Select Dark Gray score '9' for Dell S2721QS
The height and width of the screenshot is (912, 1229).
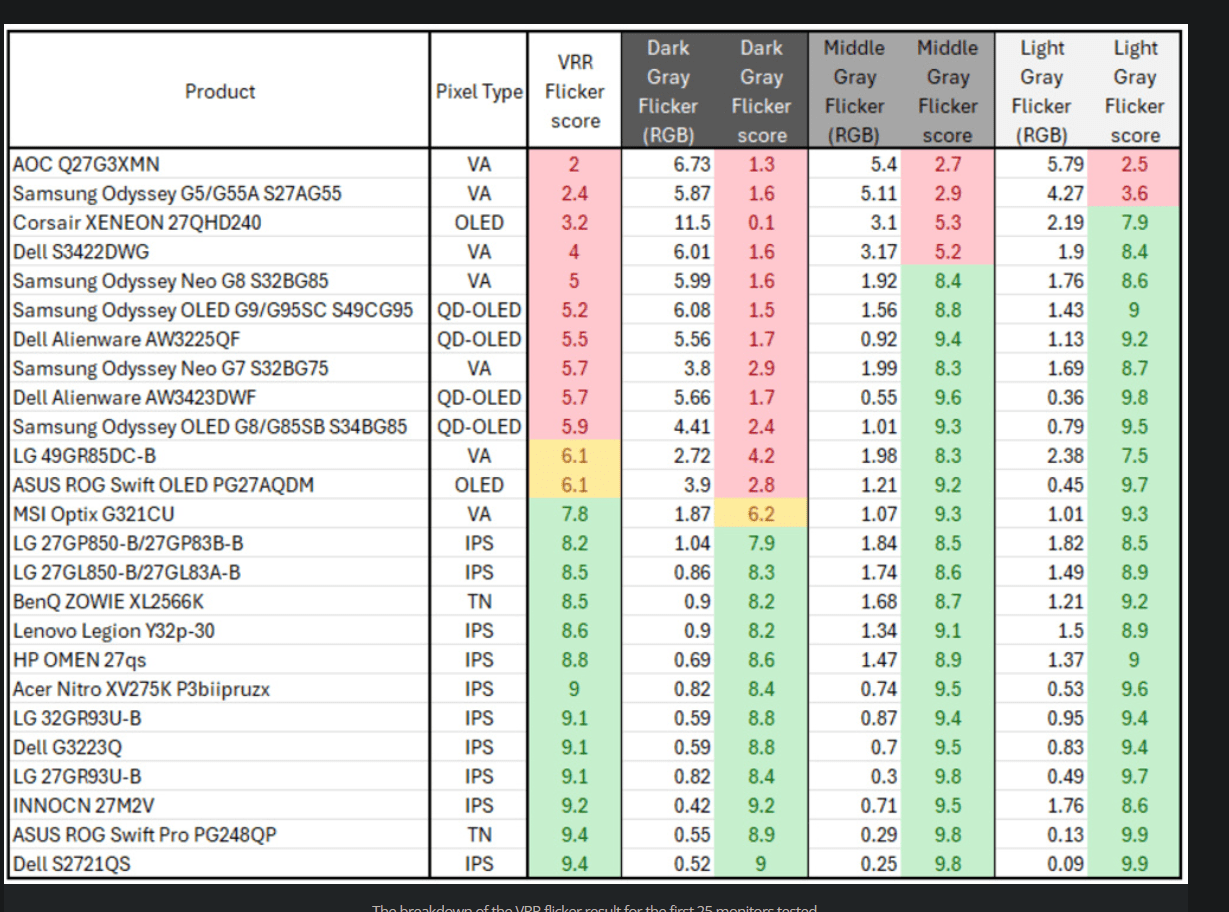pyautogui.click(x=761, y=864)
